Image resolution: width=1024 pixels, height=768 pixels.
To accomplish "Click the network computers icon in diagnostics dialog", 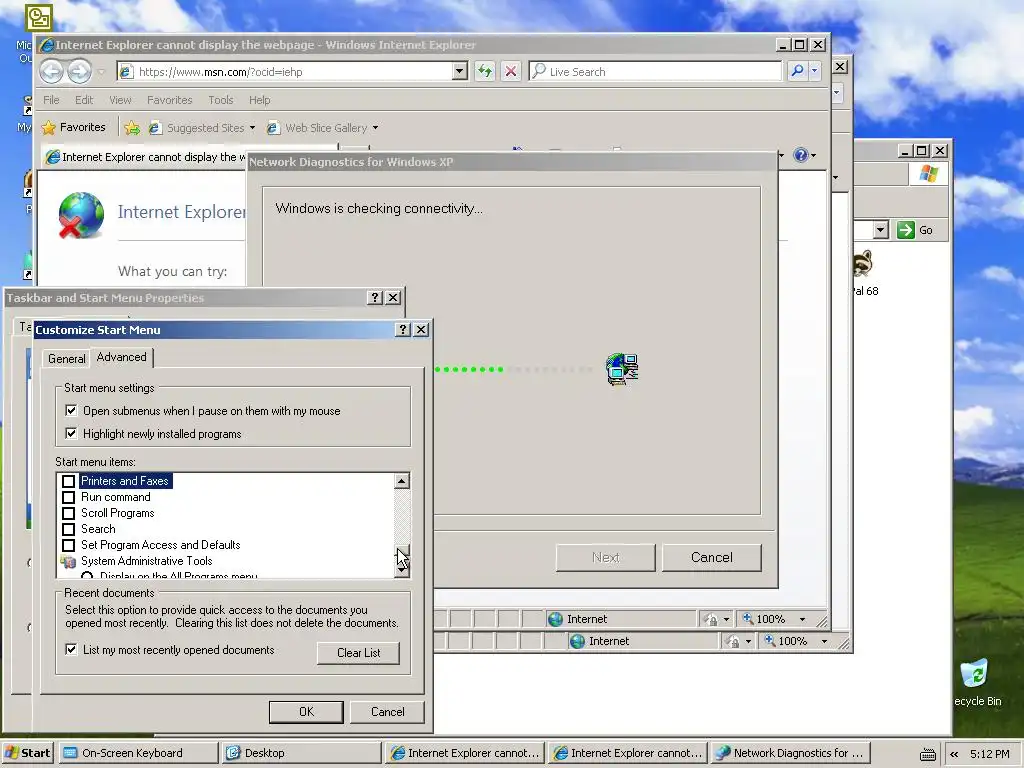I will click(622, 369).
